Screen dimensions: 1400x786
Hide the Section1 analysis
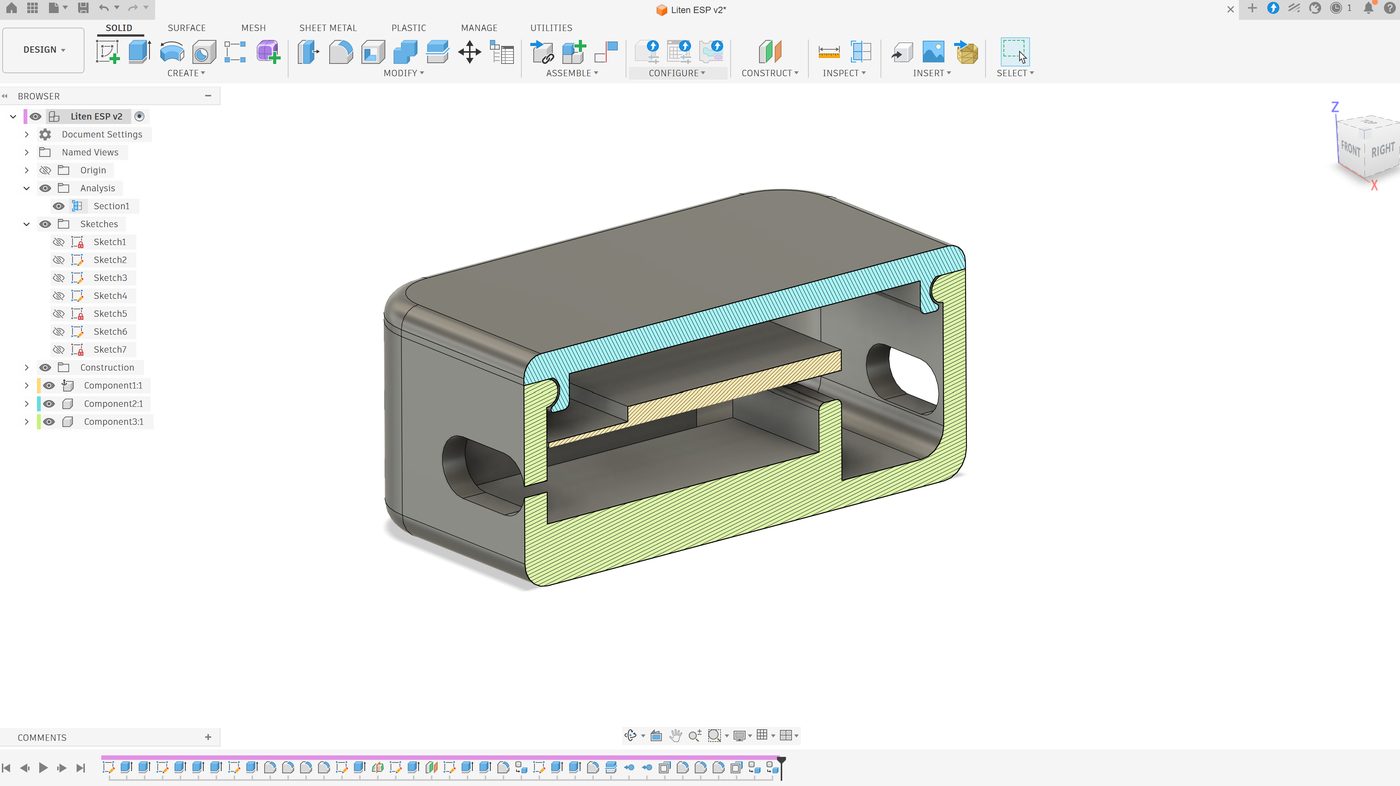click(59, 206)
